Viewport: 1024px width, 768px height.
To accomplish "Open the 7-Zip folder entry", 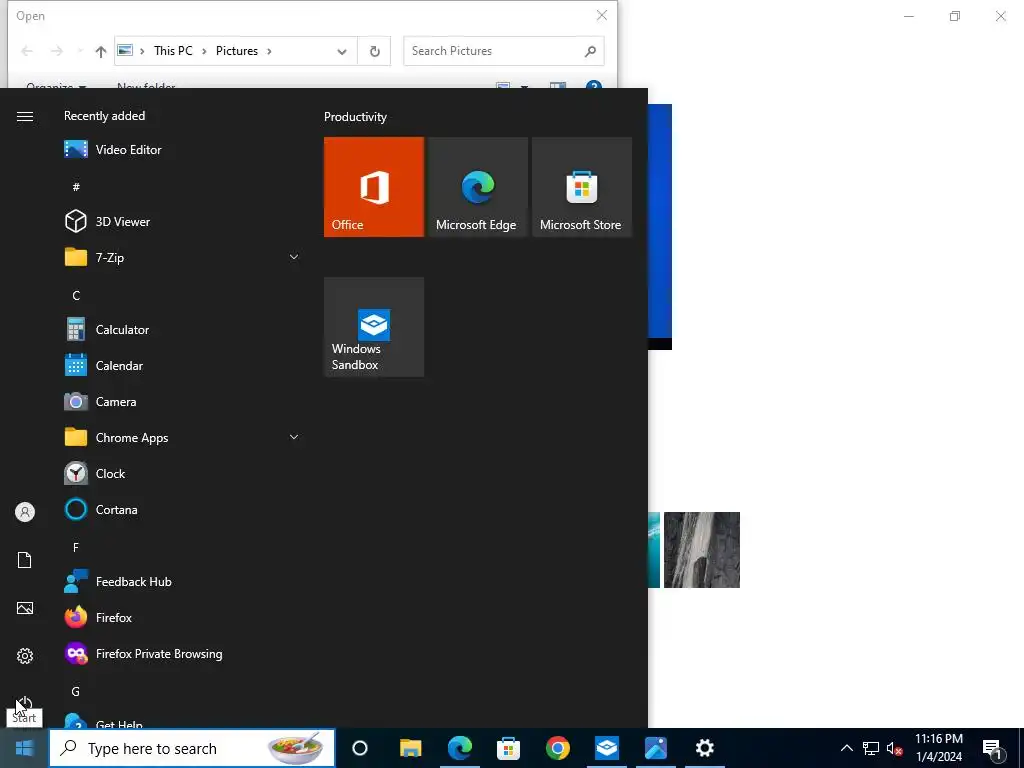I will (x=183, y=257).
